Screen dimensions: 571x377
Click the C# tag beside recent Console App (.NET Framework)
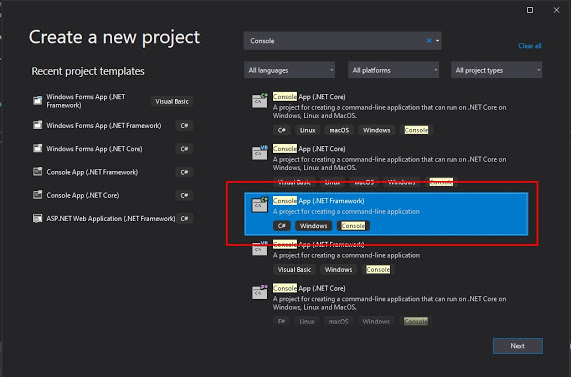coord(184,172)
